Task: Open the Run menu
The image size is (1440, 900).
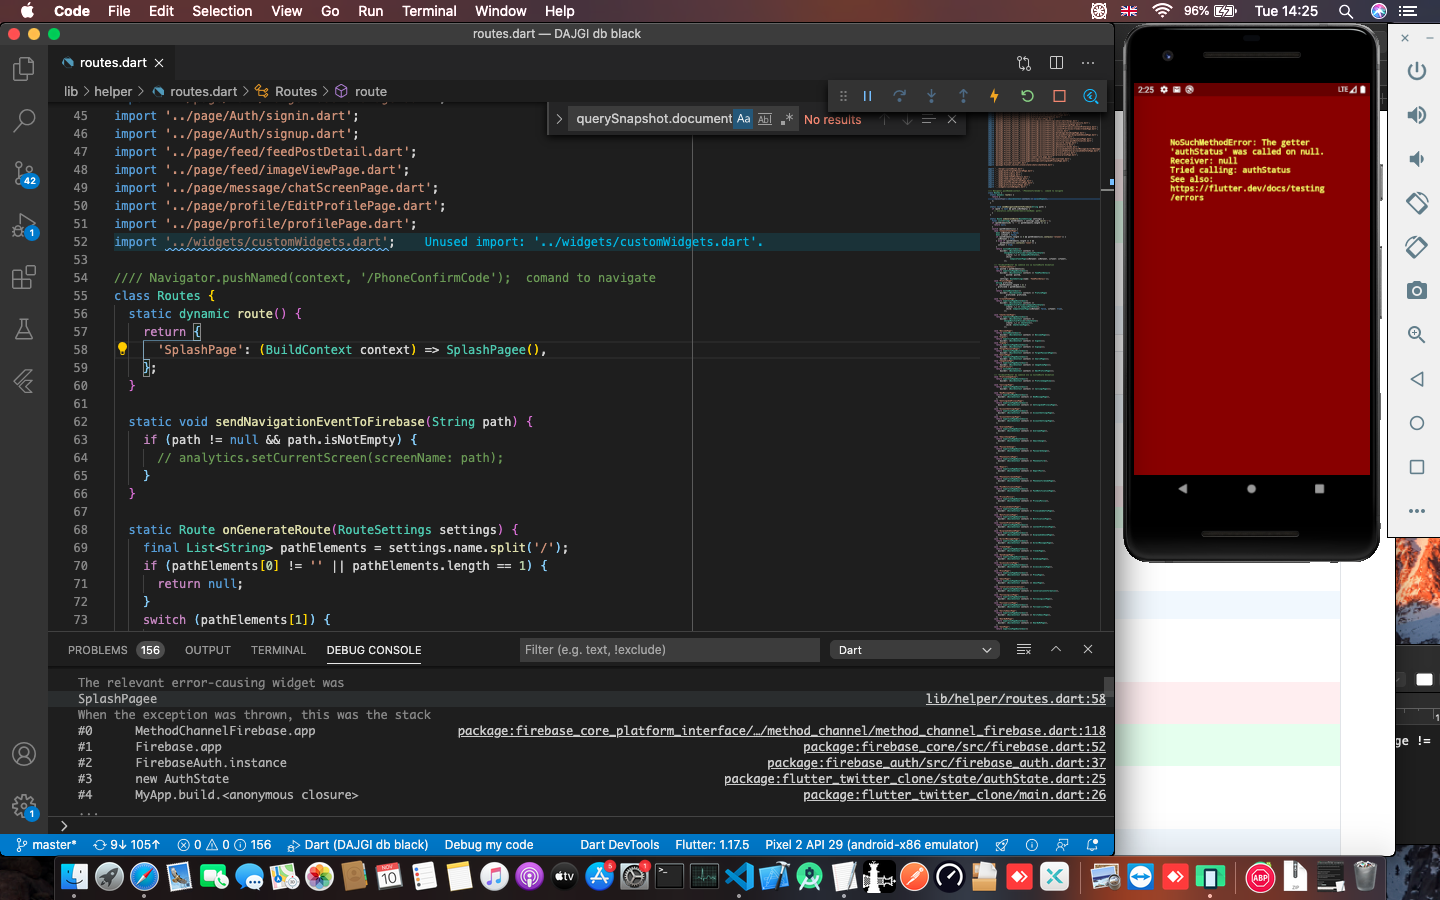Action: click(x=370, y=11)
